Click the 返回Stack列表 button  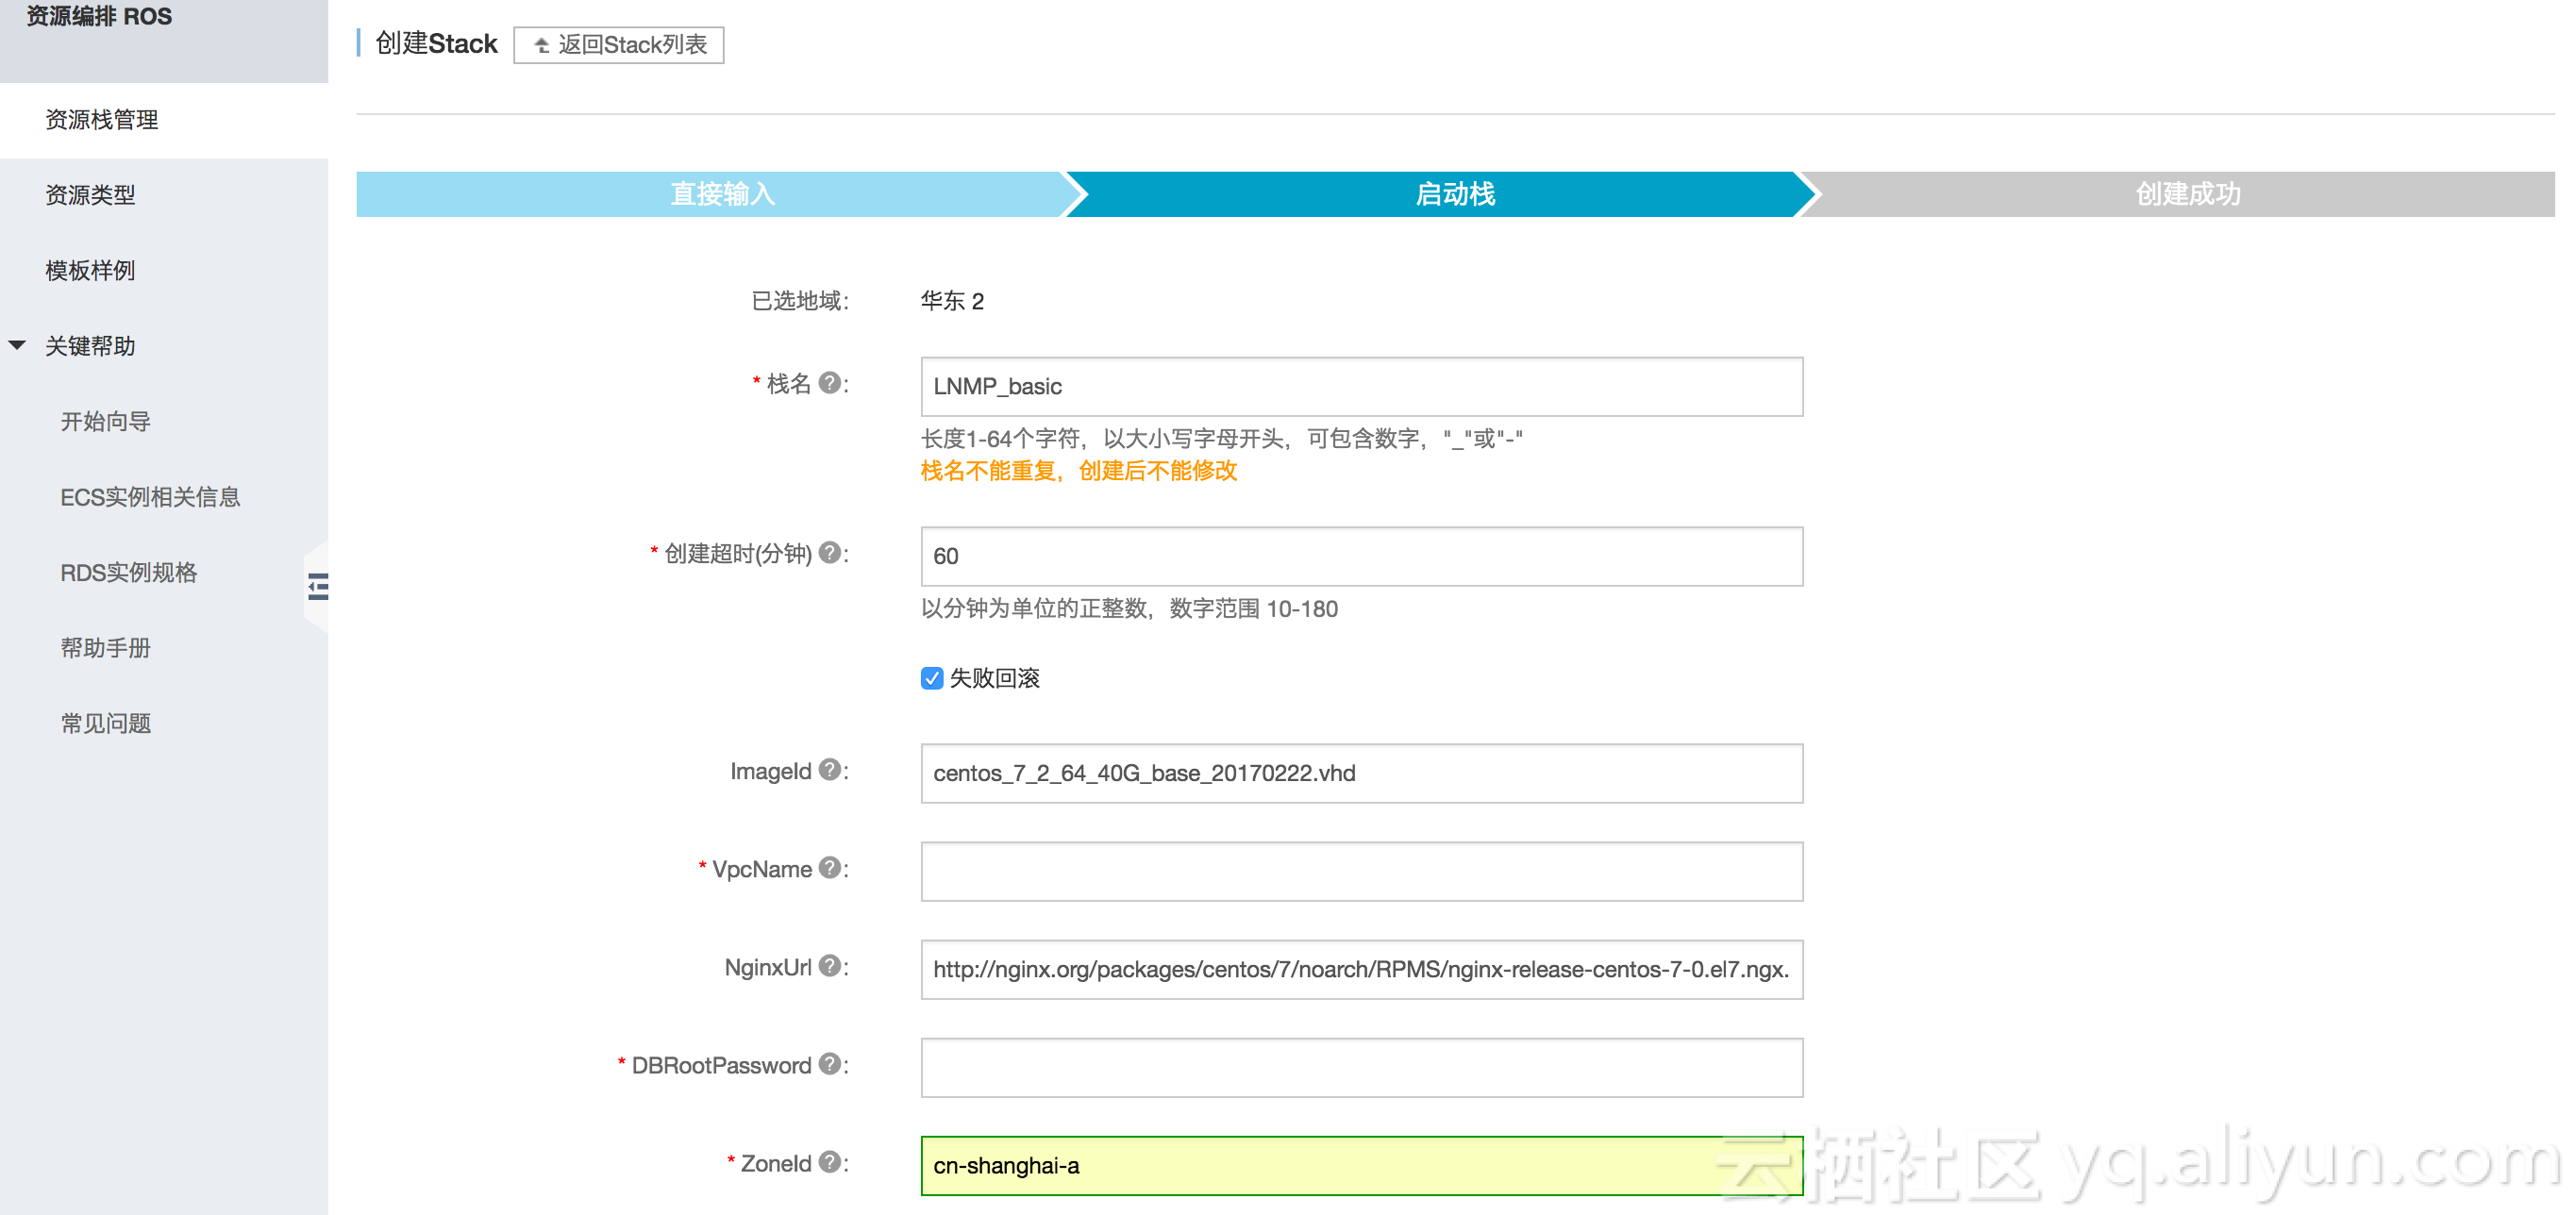pos(619,45)
